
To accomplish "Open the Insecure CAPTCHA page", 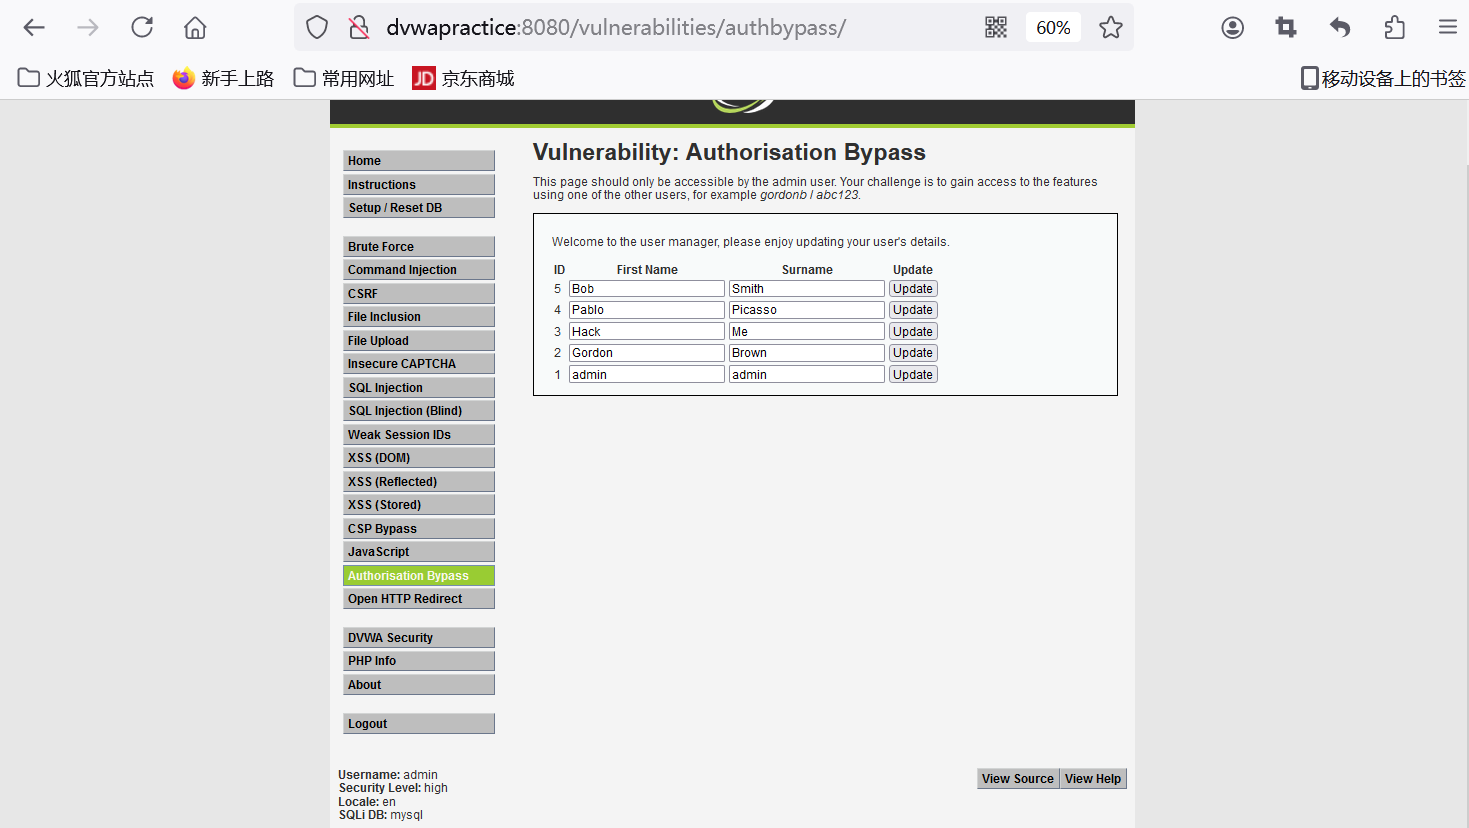I will point(419,364).
